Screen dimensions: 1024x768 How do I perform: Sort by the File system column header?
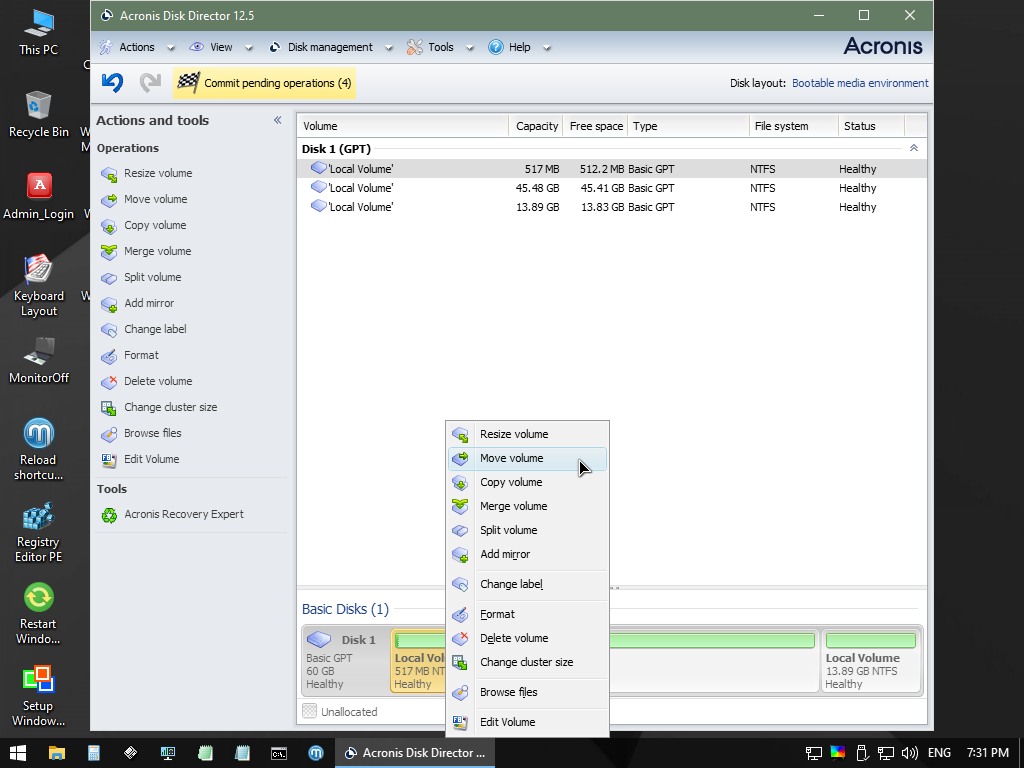[793, 126]
